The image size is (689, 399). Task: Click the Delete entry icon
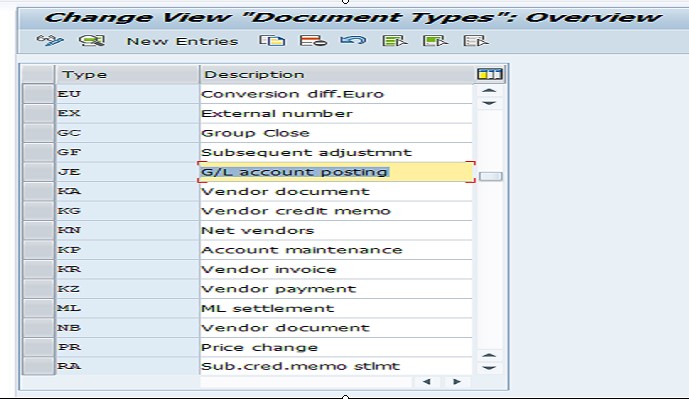click(x=313, y=41)
